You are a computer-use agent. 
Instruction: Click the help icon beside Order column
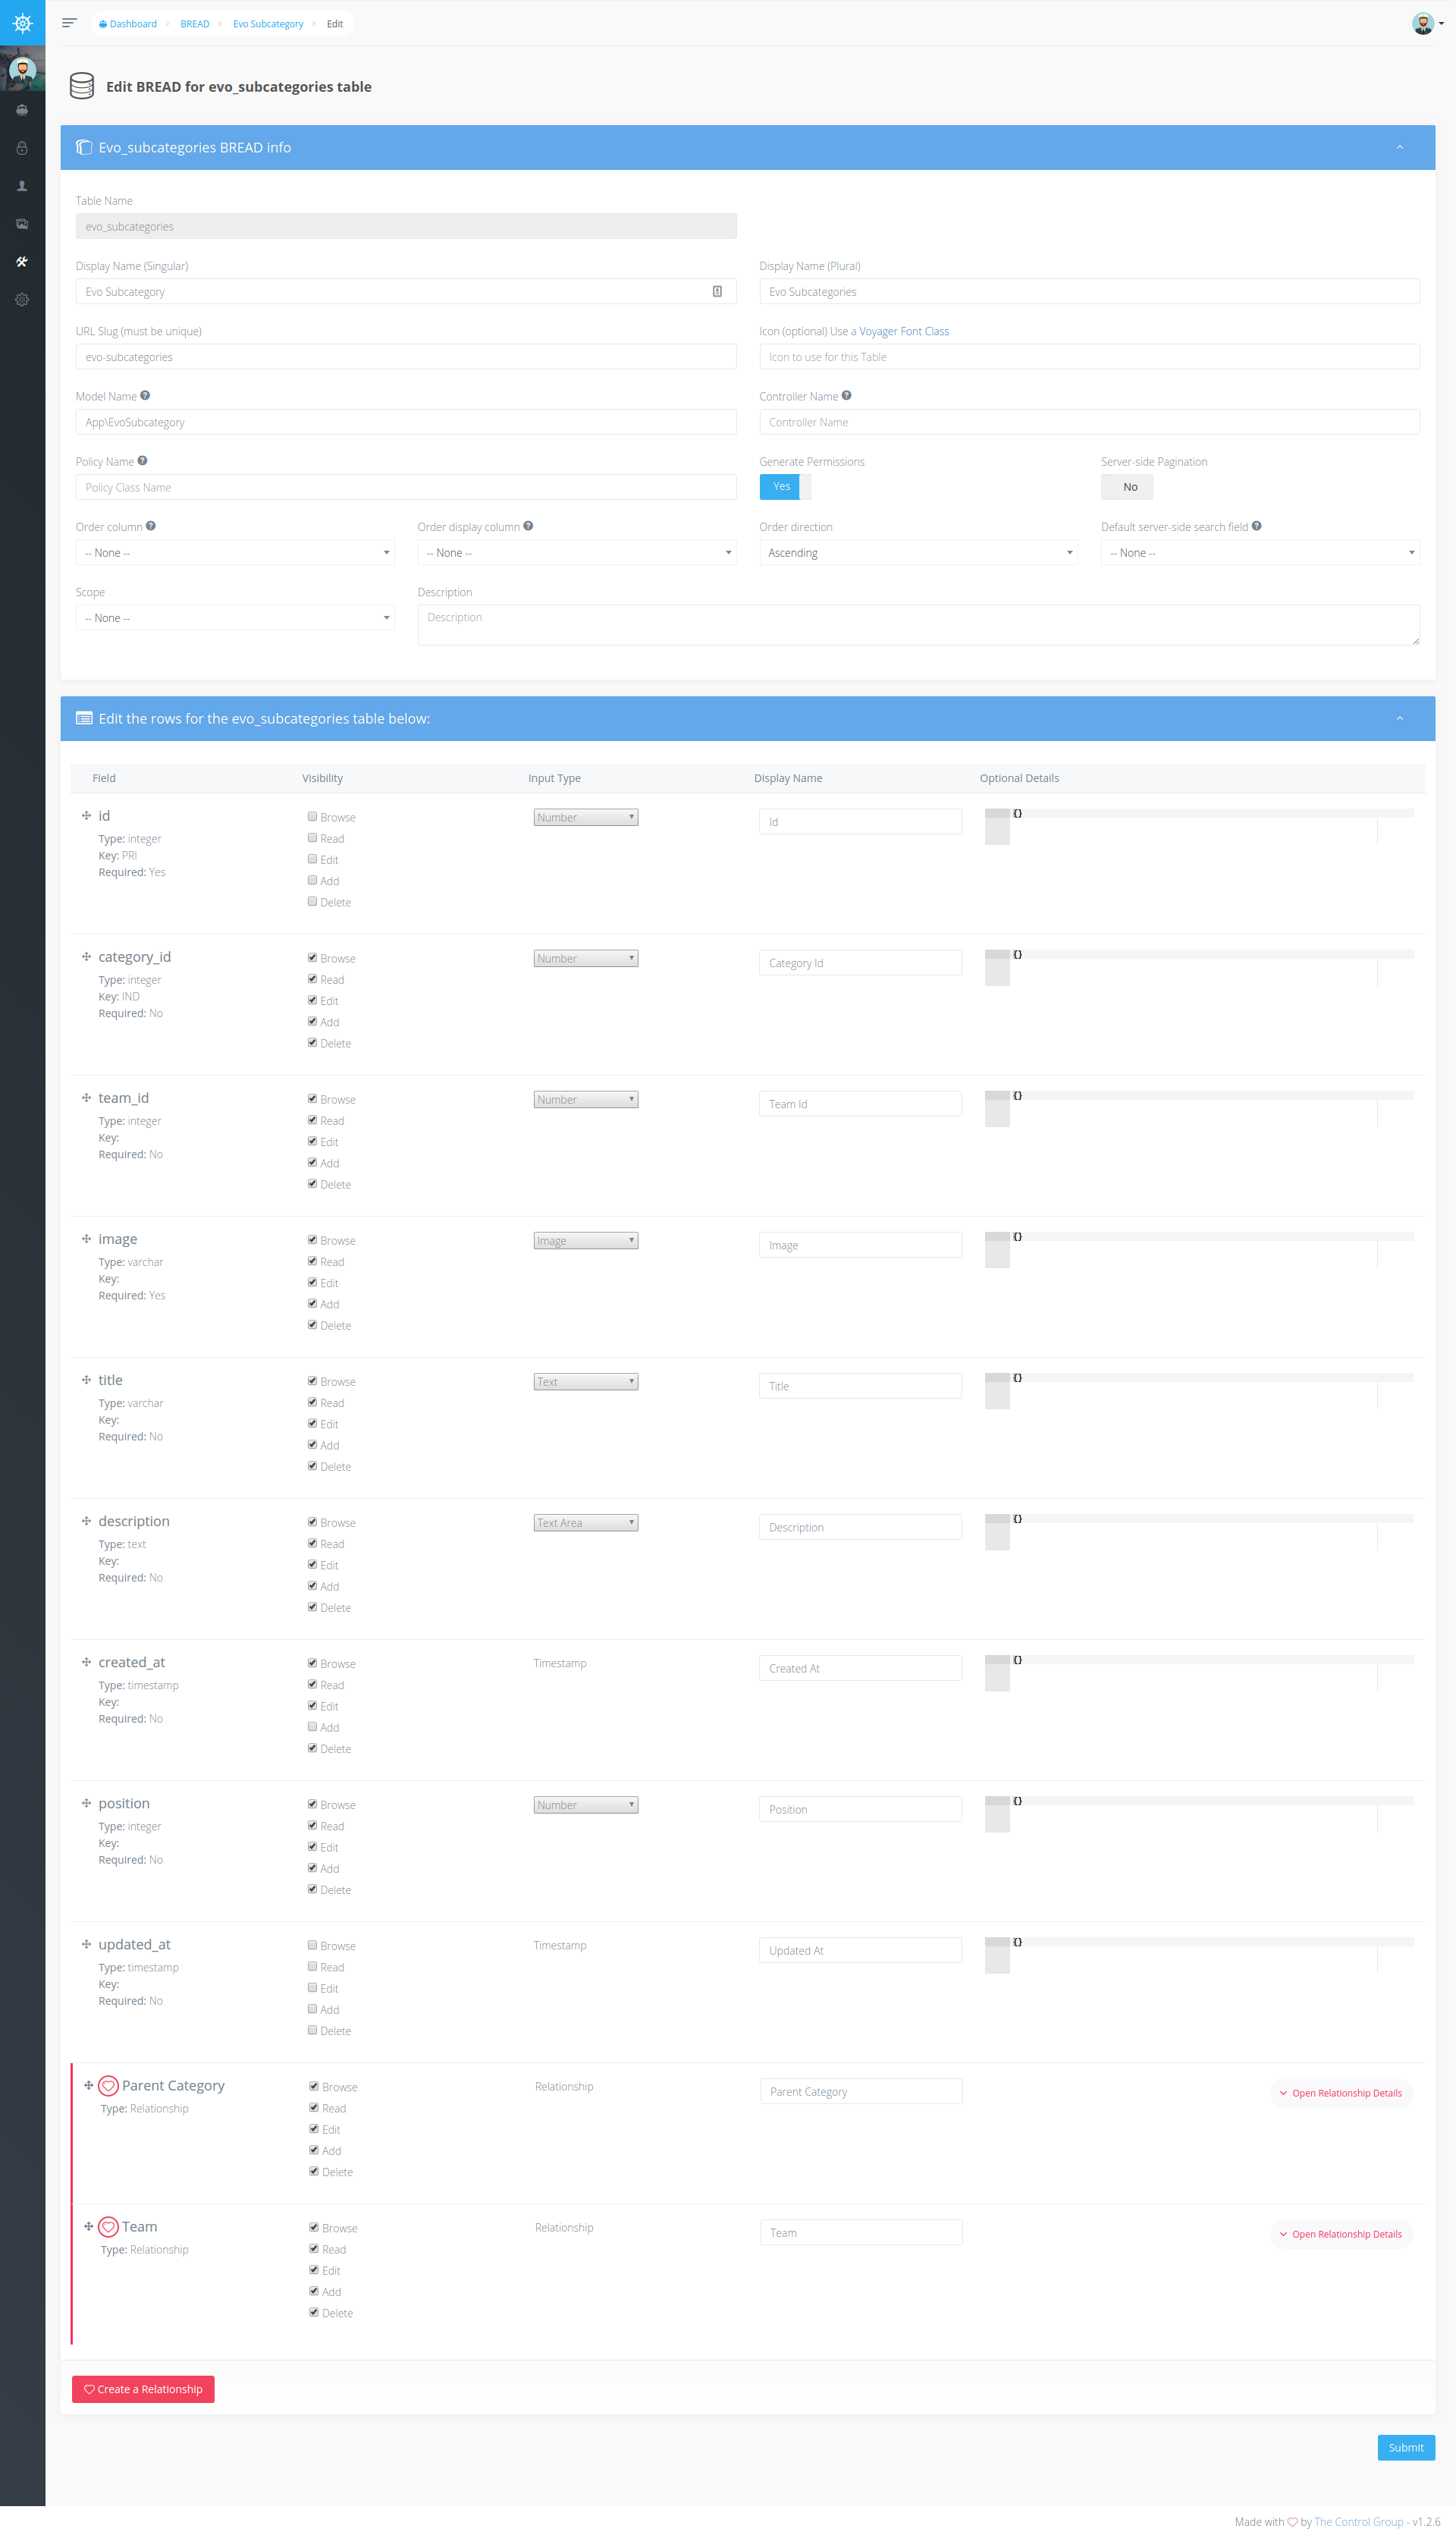(151, 526)
